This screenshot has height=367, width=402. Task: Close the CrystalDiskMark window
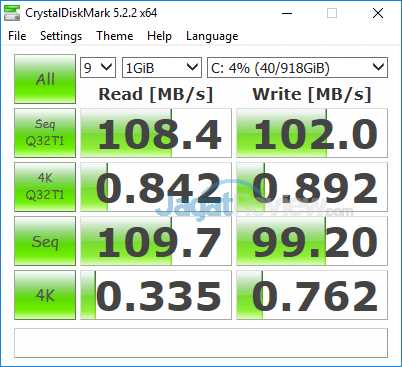pyautogui.click(x=378, y=13)
